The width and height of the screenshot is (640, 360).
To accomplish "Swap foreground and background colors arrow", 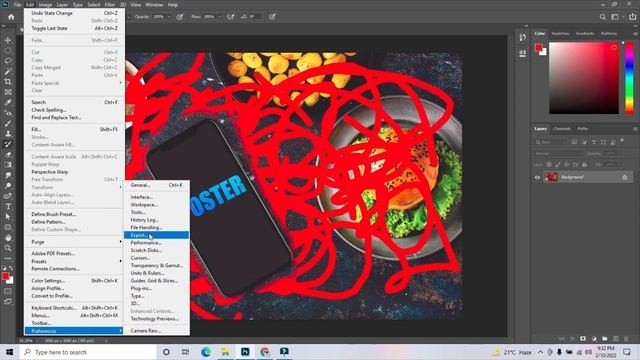I will [x=11, y=268].
